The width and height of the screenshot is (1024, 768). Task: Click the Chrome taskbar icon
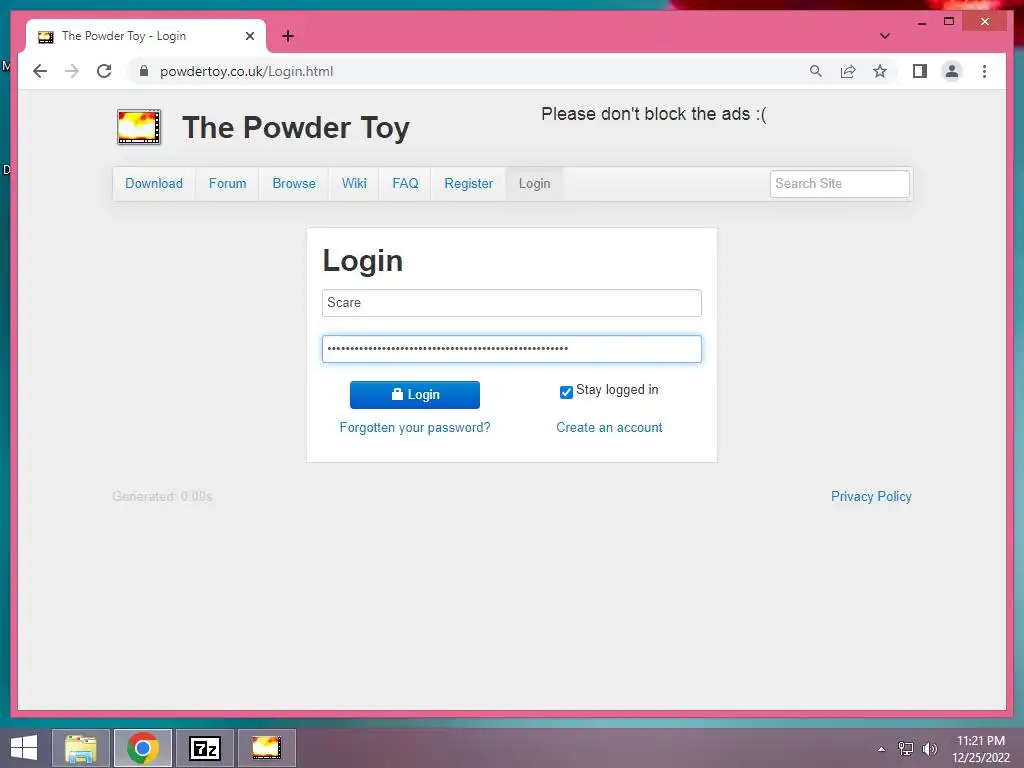tap(143, 748)
